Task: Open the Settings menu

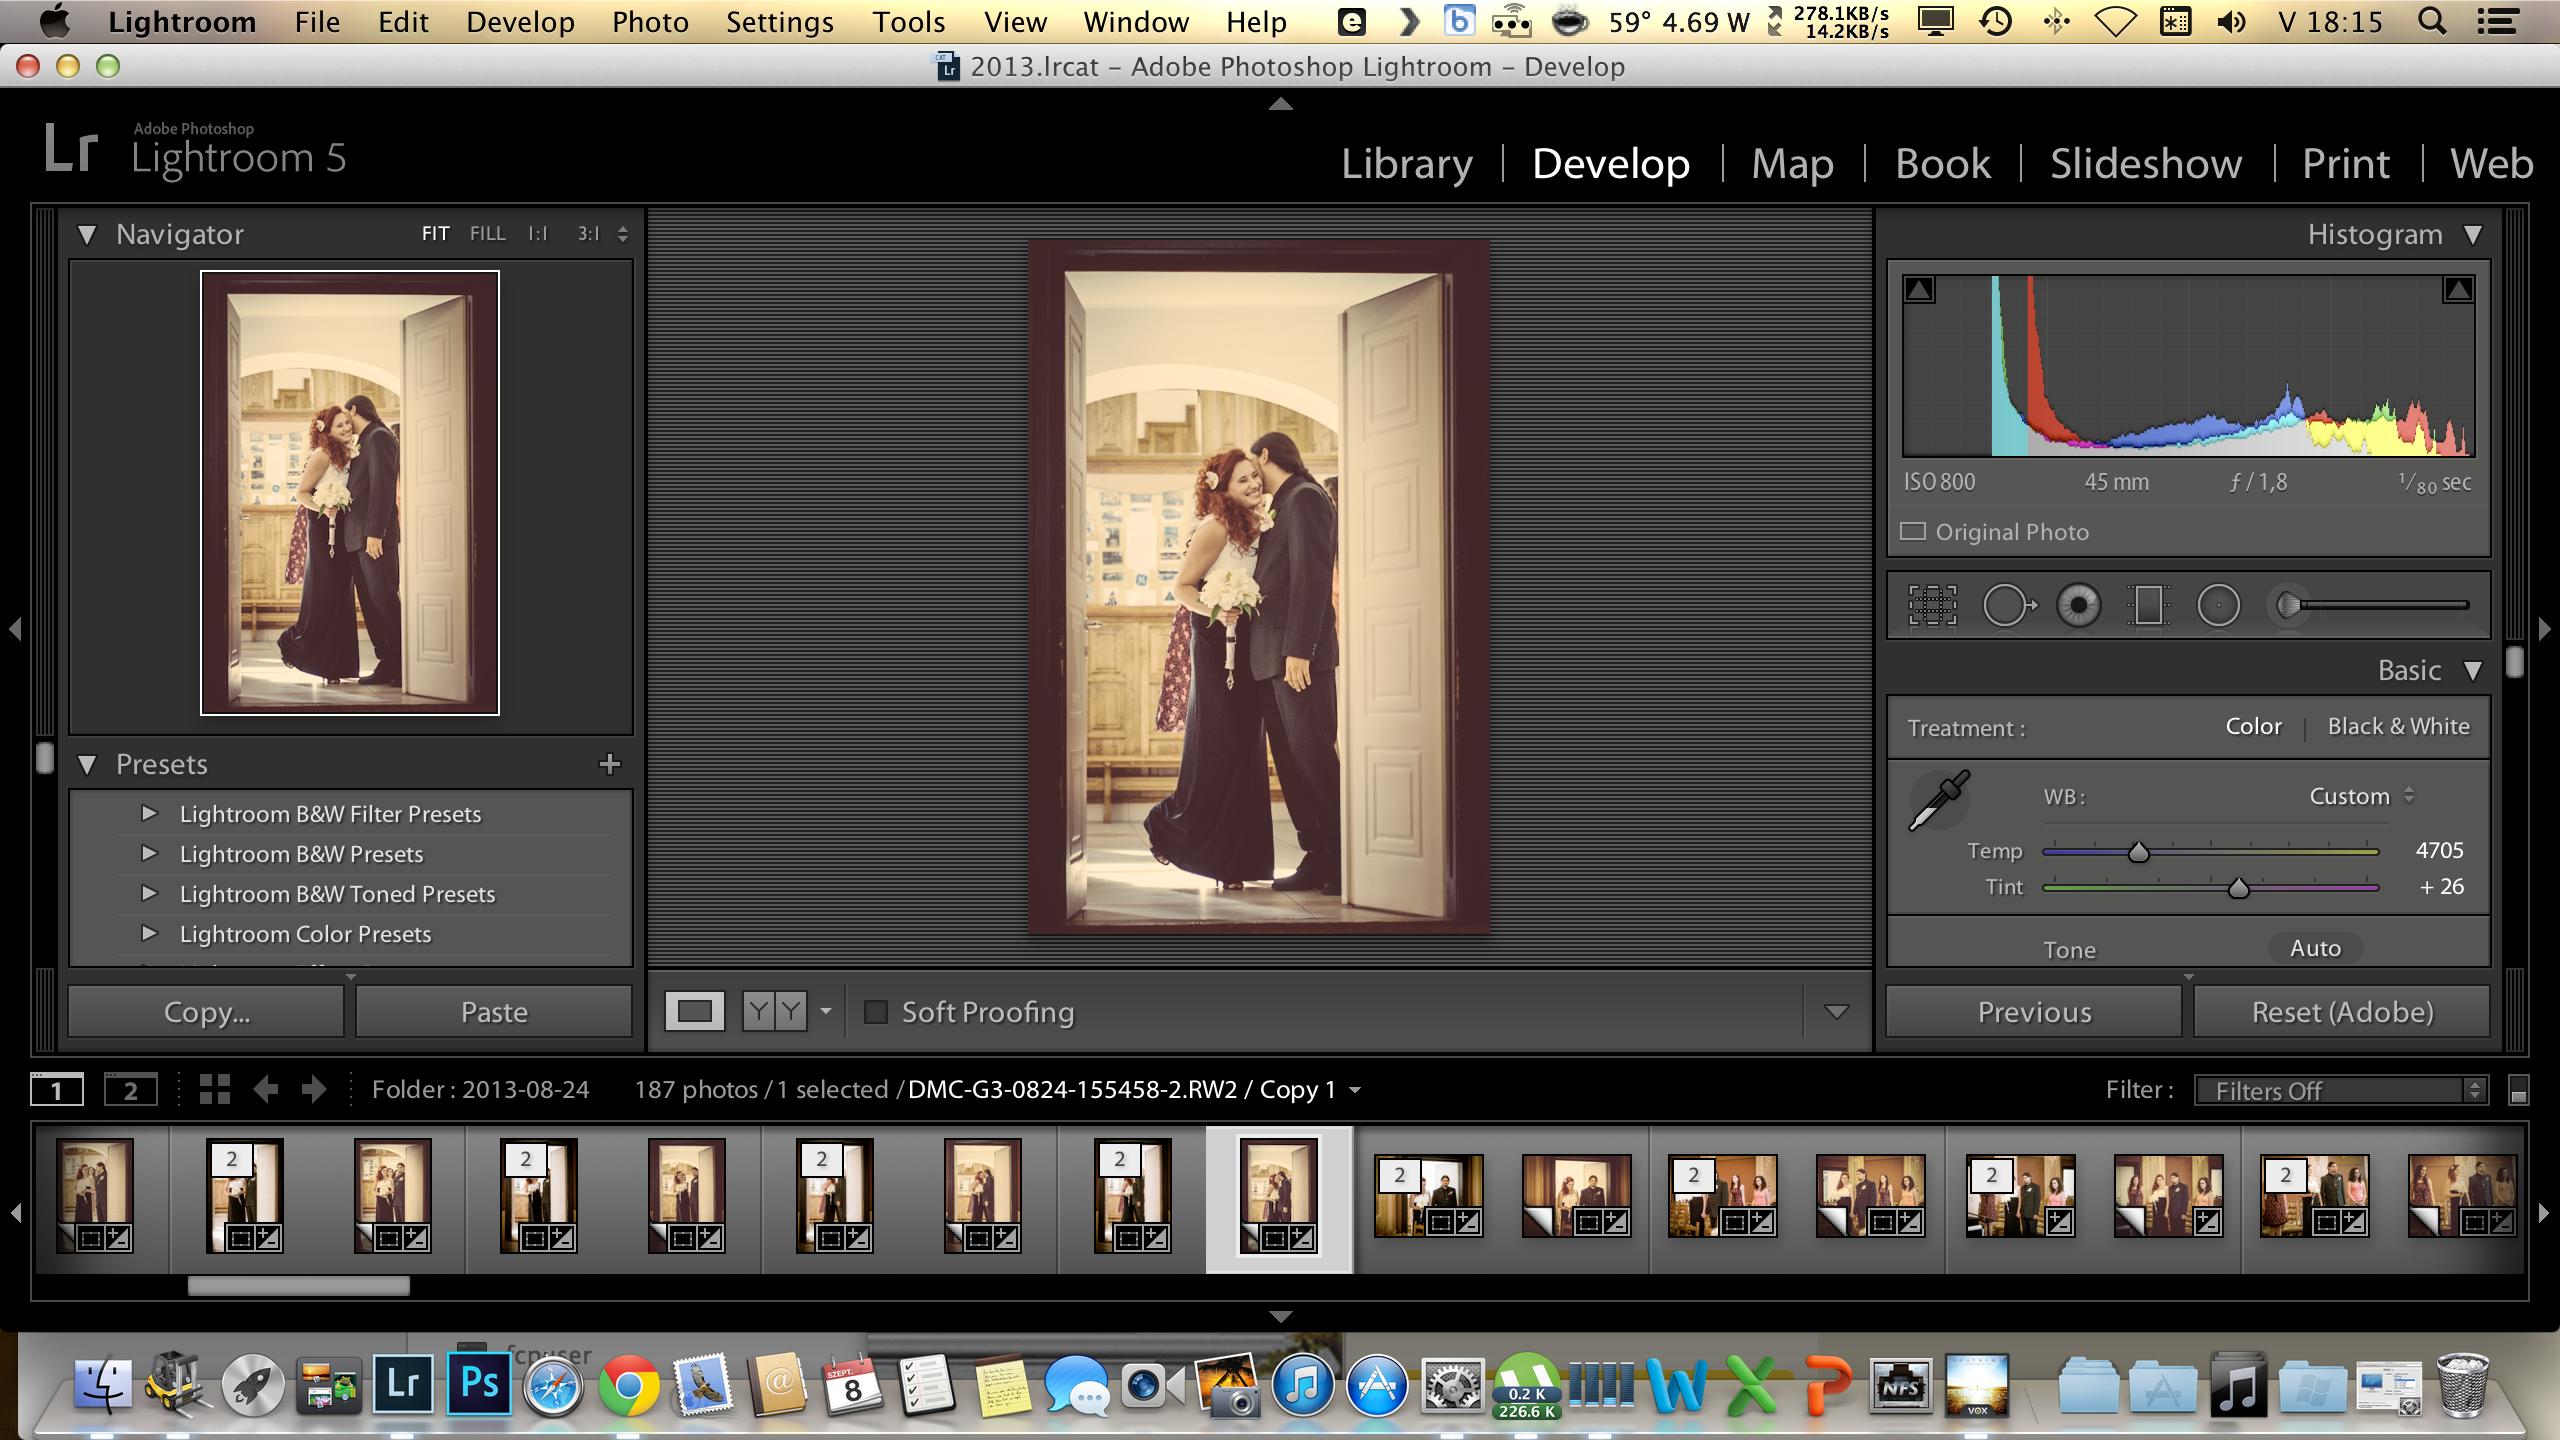Action: tap(779, 21)
